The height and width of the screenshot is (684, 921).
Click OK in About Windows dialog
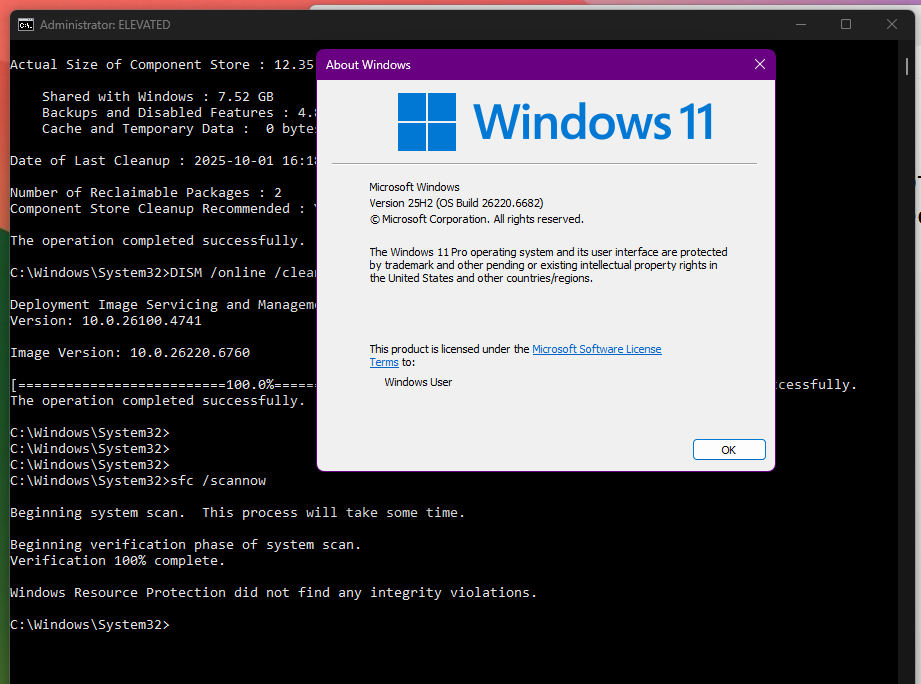pyautogui.click(x=729, y=450)
